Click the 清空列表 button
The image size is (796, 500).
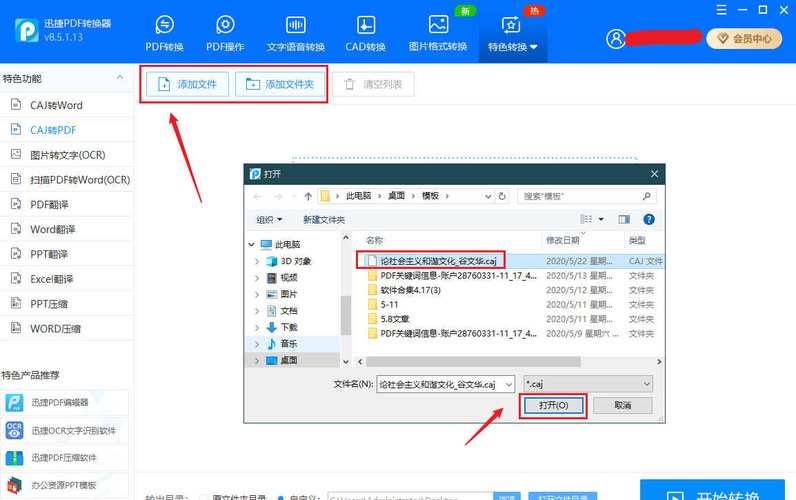tap(373, 84)
